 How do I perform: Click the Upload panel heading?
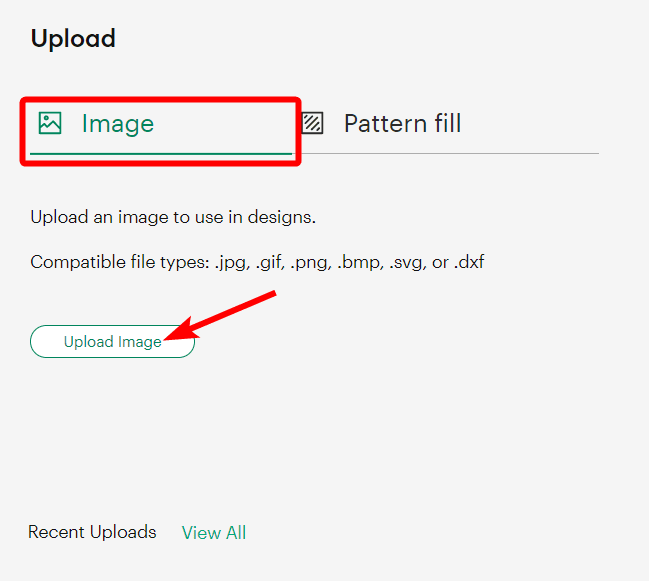click(73, 39)
